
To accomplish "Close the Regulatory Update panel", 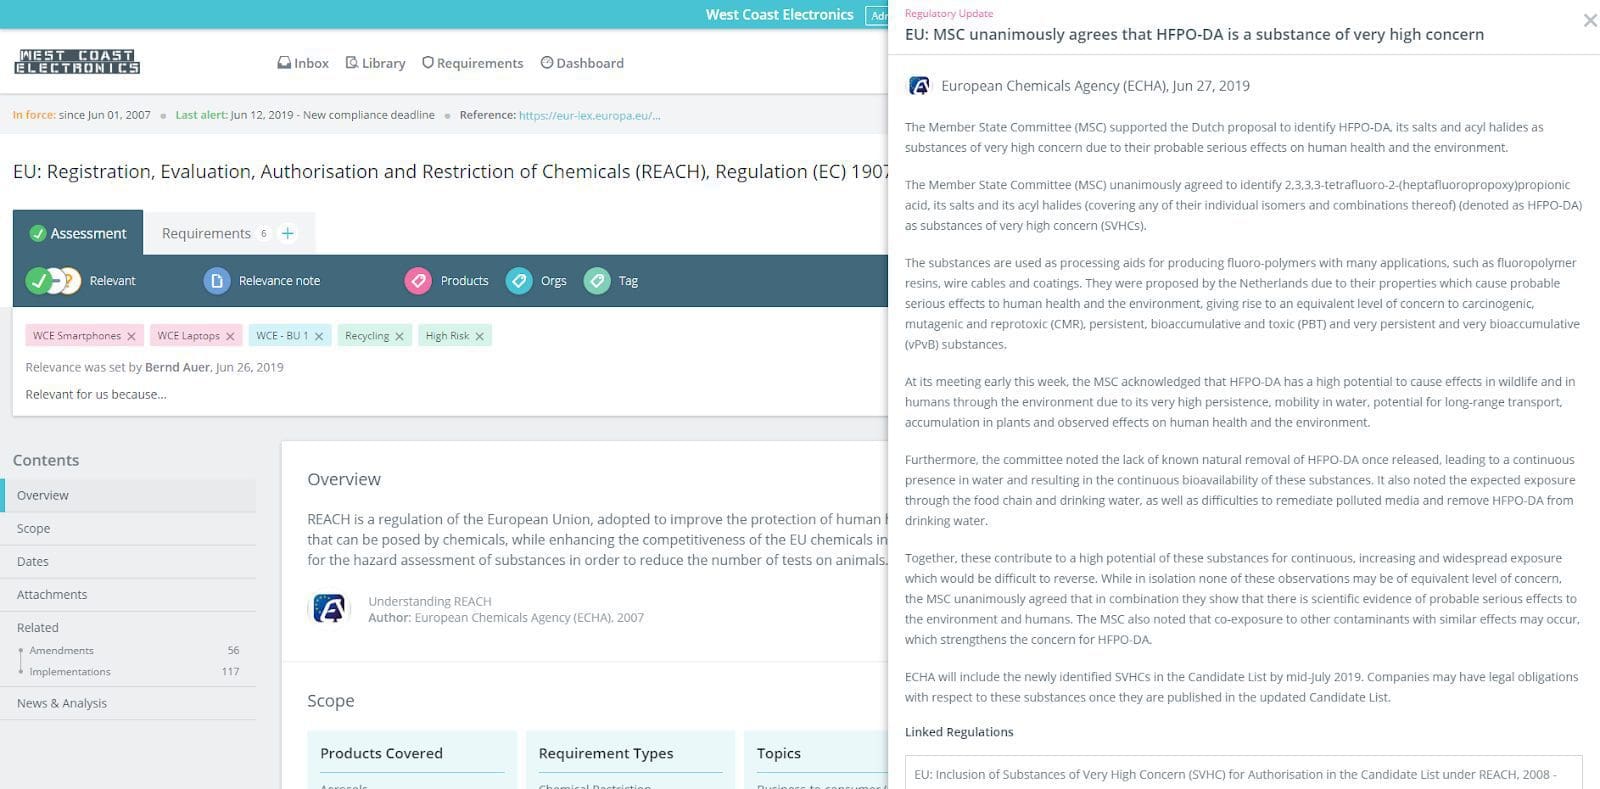I will coord(1589,20).
